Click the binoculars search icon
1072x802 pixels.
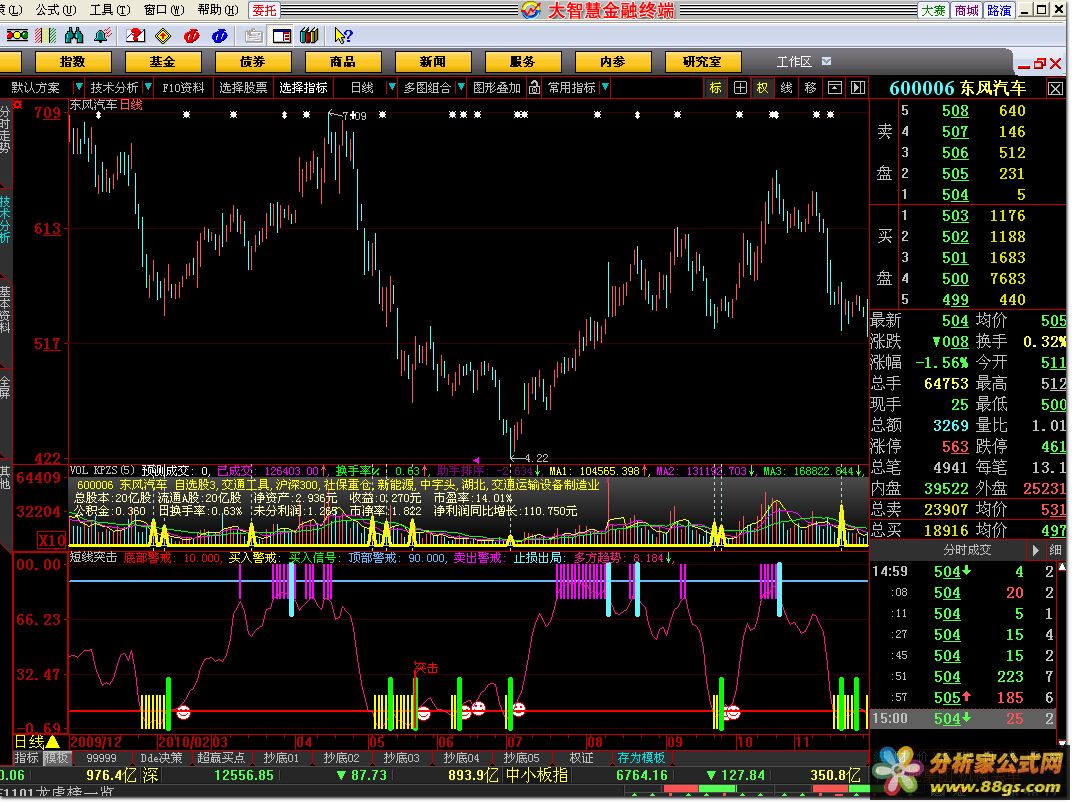coord(74,35)
